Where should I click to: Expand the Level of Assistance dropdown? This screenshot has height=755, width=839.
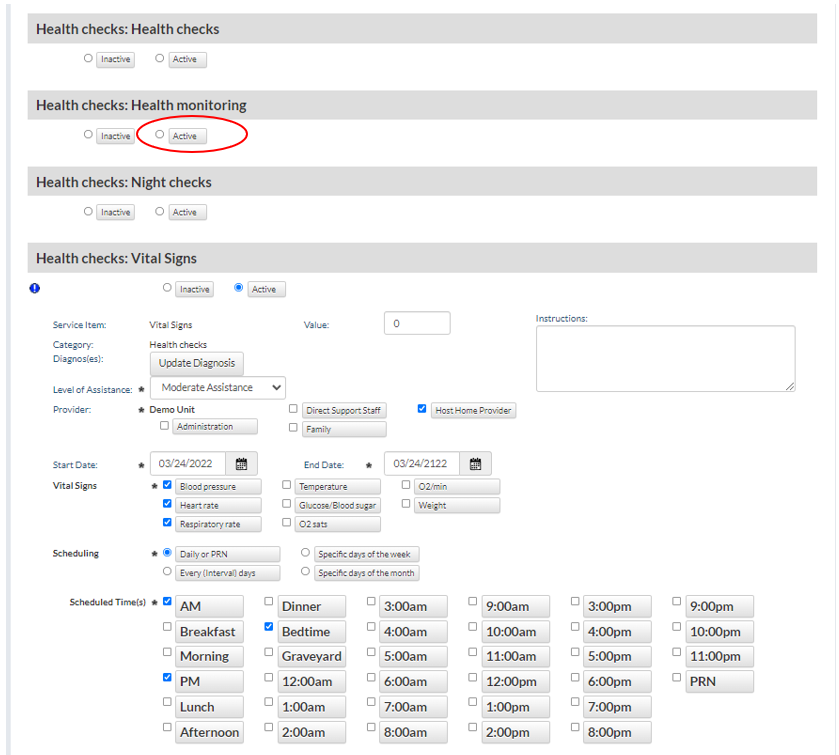[217, 387]
